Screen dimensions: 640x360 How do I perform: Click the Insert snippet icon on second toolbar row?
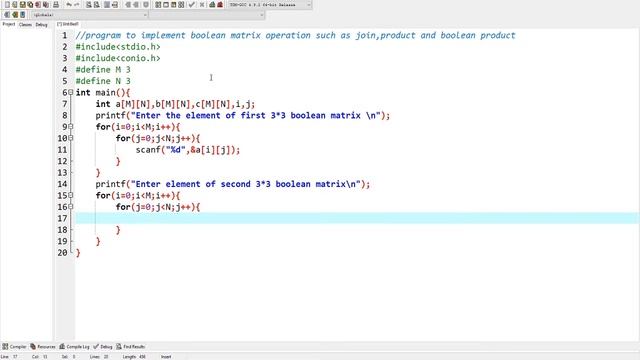point(7,15)
